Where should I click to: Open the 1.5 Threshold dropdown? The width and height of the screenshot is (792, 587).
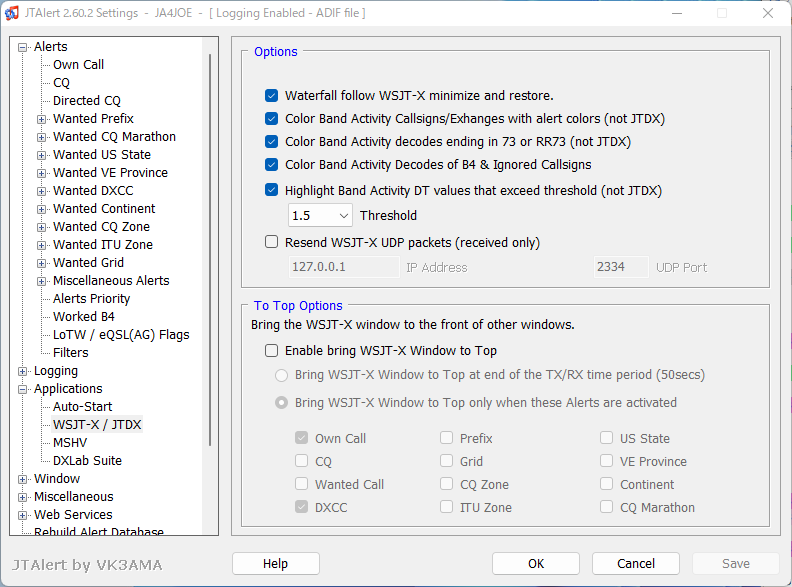[x=320, y=216]
